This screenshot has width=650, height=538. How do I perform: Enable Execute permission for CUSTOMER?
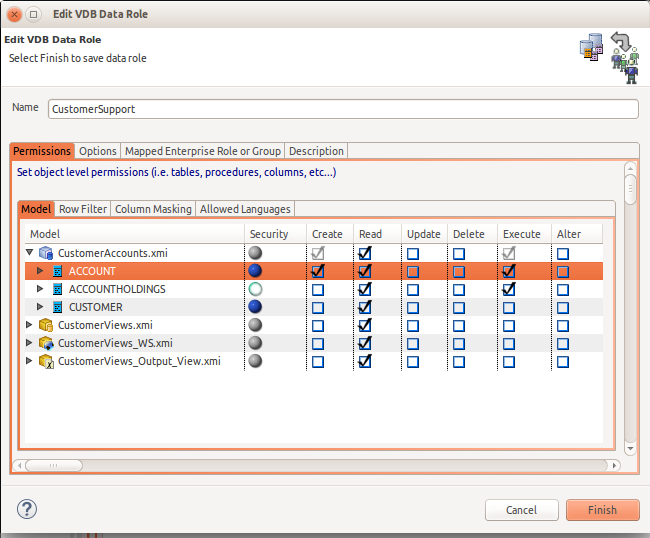[x=509, y=308]
